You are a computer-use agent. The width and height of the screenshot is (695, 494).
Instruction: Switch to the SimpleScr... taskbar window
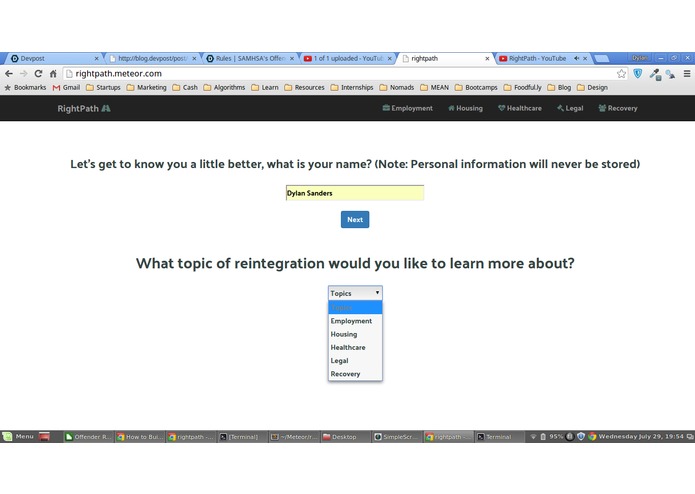[397, 436]
